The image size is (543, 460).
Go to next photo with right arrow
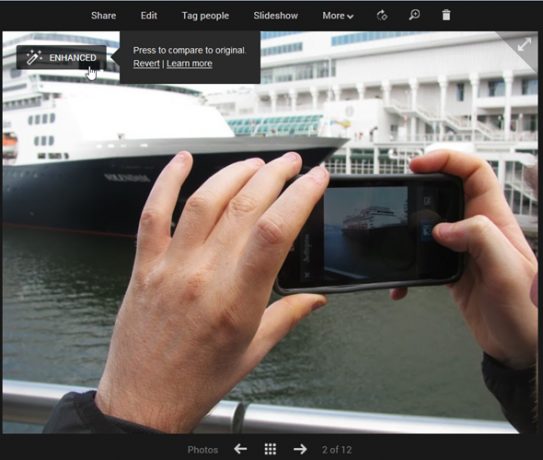click(300, 449)
